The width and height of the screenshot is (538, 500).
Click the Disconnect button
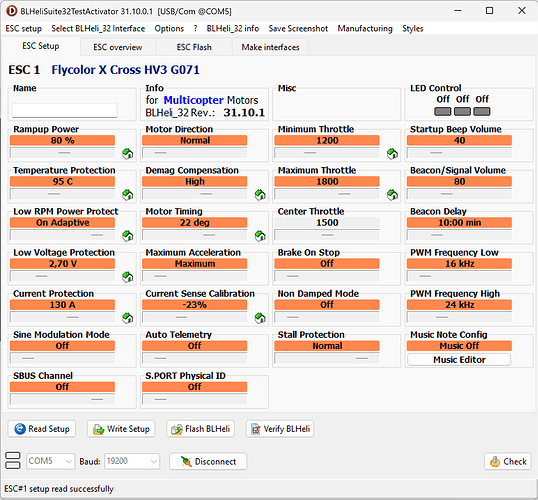tap(208, 461)
